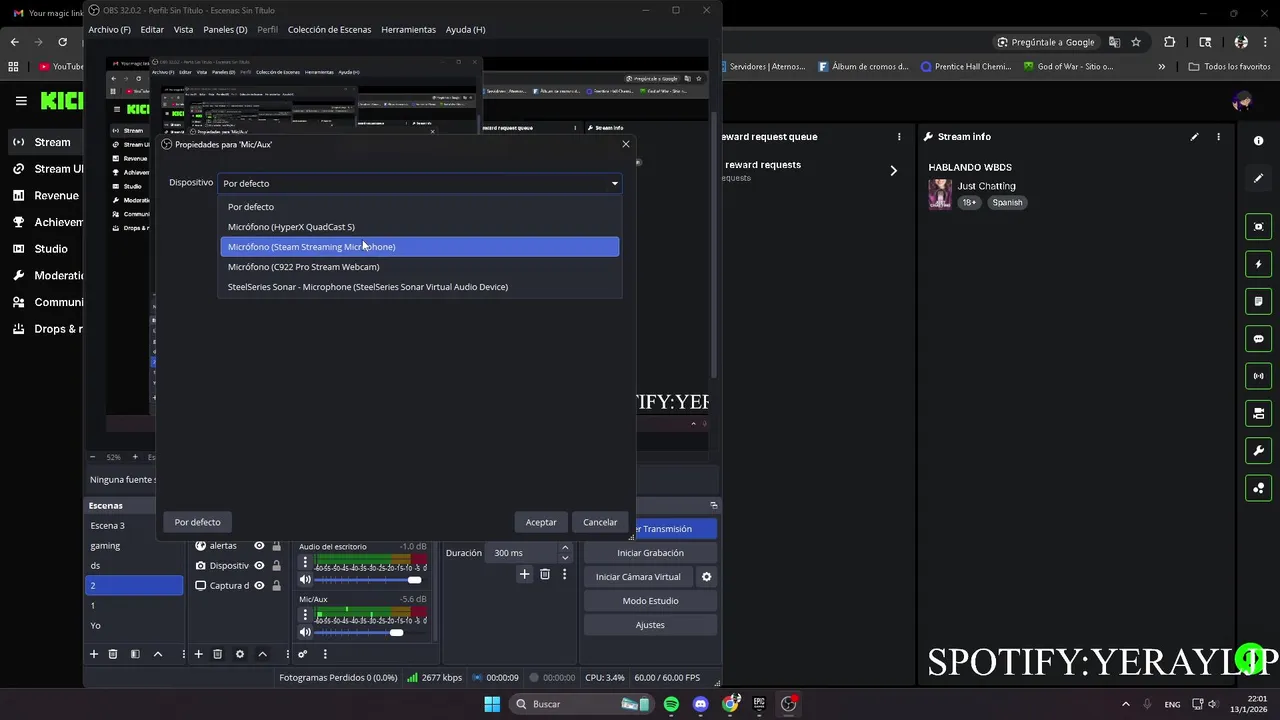1280x720 pixels.
Task: Close the Propiedades para Mic/Aux dialog
Action: pos(626,144)
